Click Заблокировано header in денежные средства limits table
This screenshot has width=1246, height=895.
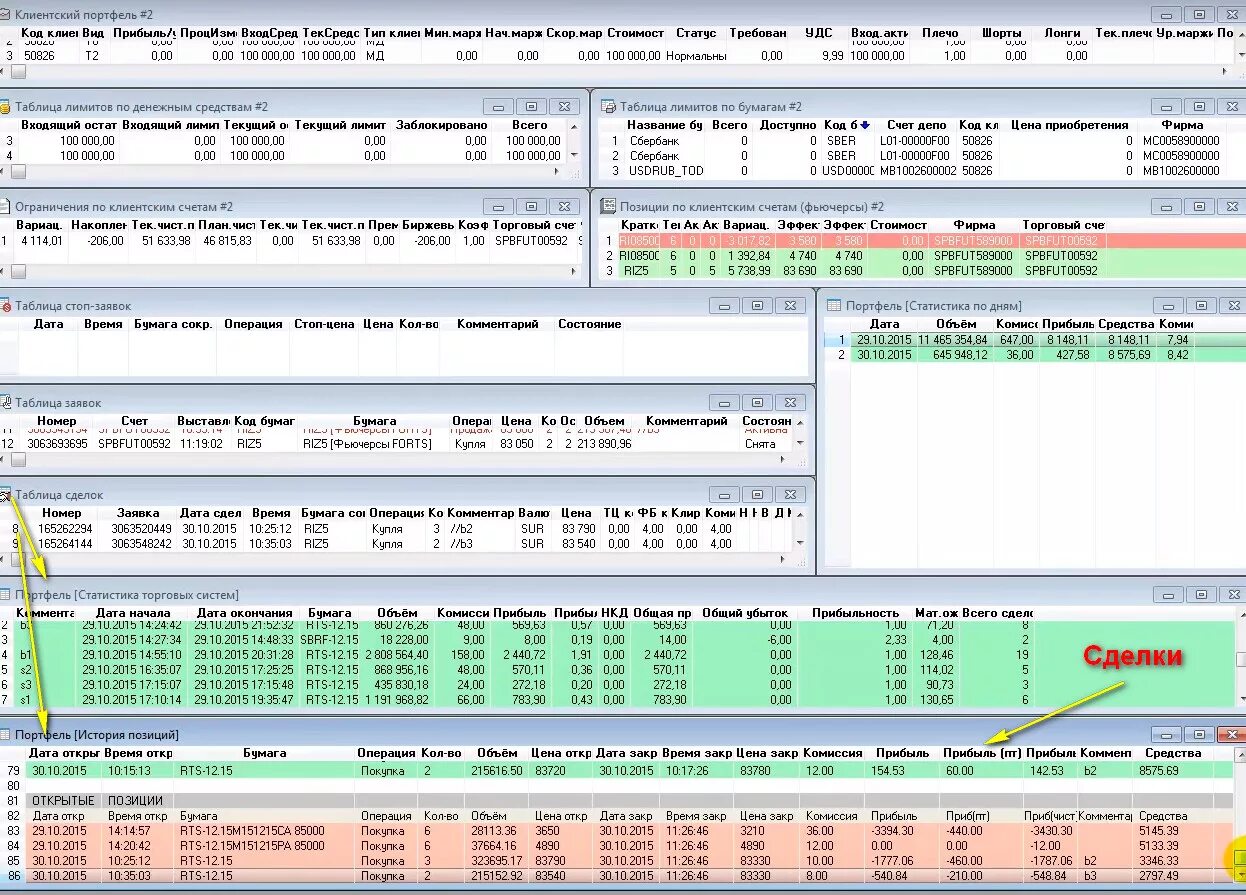pos(442,125)
